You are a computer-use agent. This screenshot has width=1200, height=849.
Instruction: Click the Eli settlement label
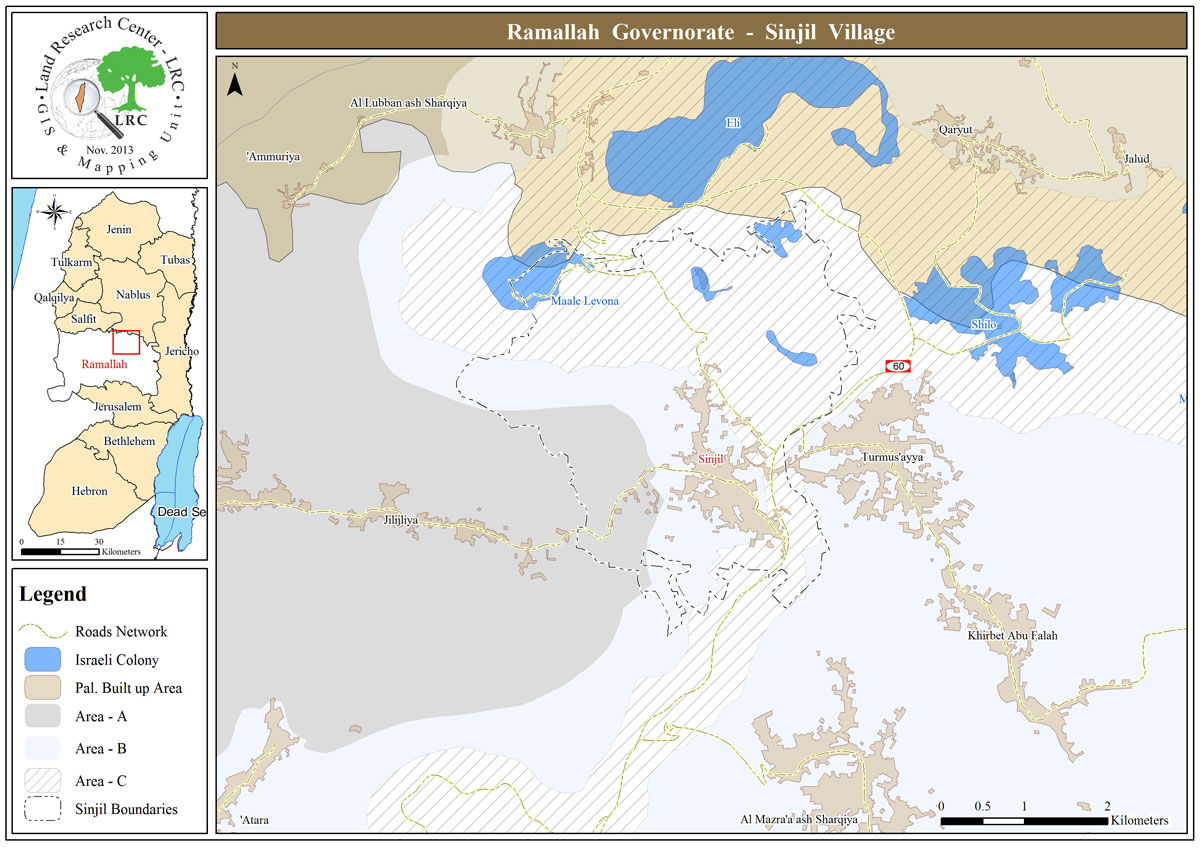tap(733, 123)
